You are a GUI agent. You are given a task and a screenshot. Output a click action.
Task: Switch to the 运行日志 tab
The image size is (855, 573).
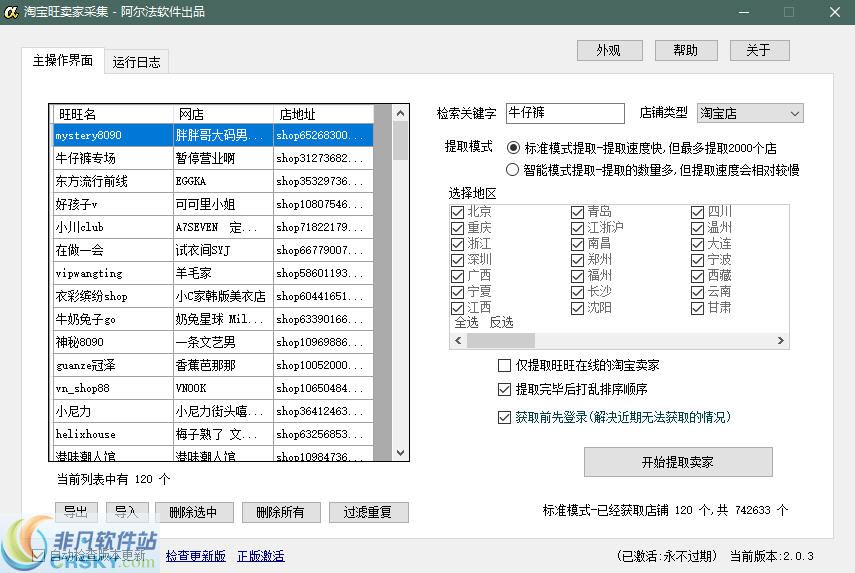(x=136, y=62)
